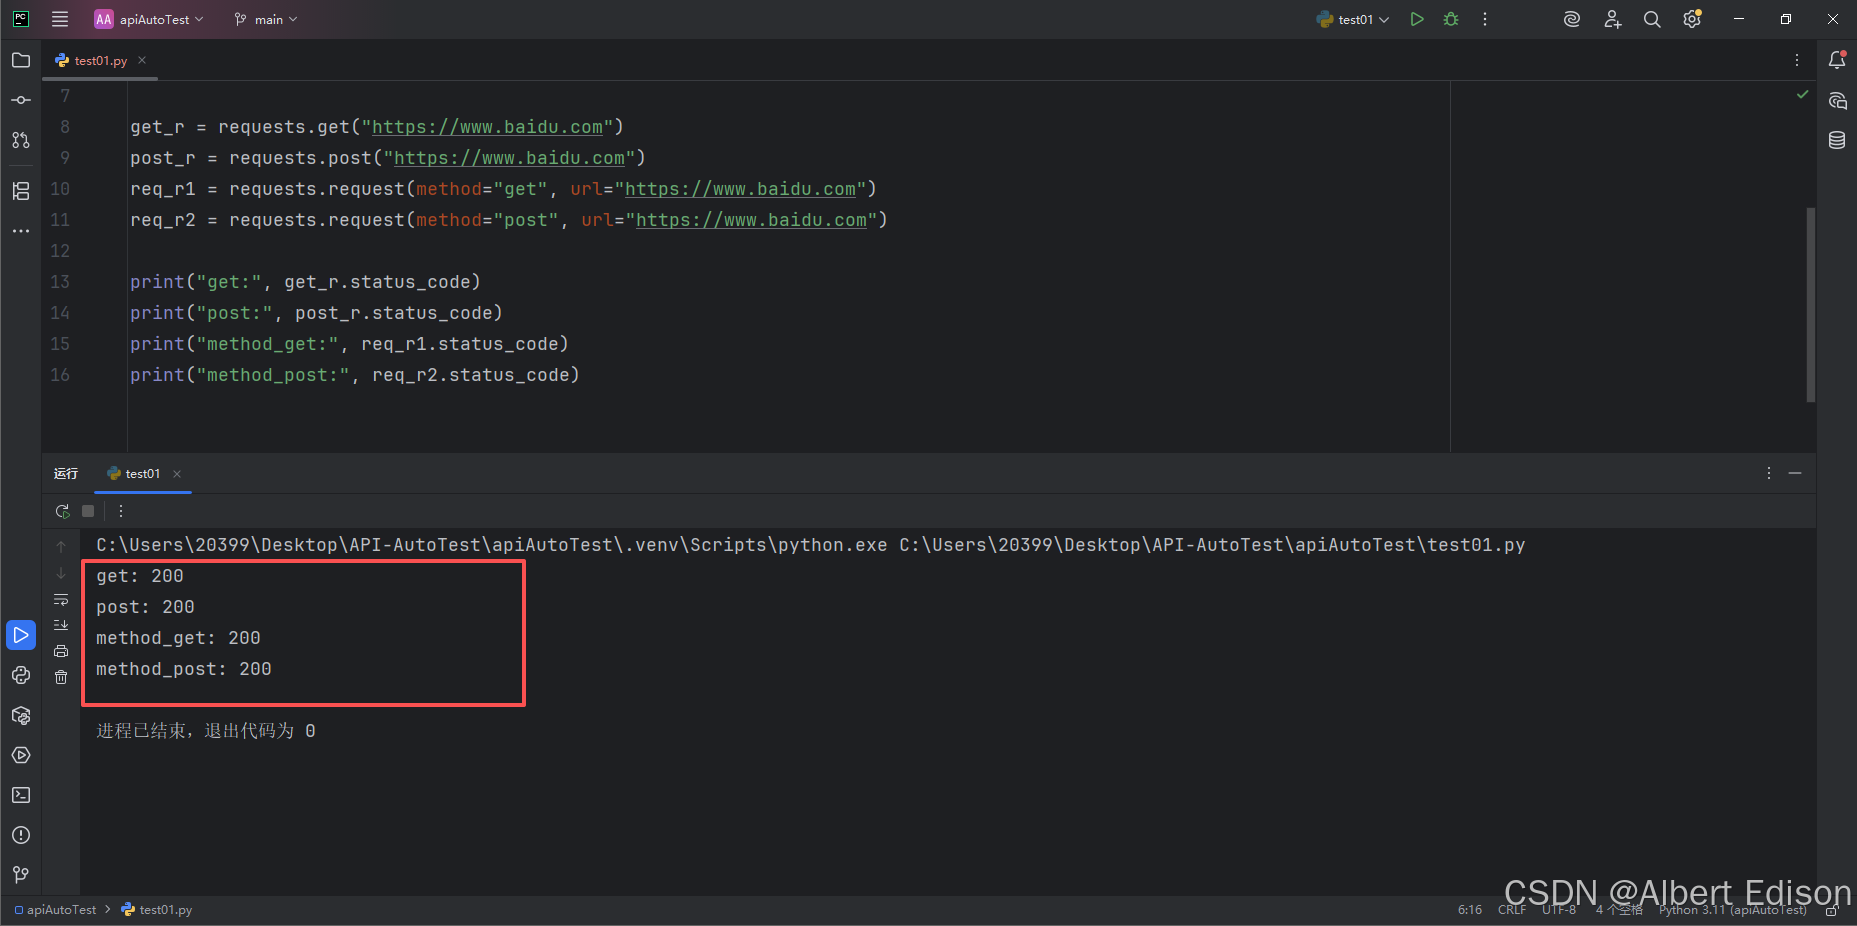
Task: Run test01 with the green play icon
Action: tap(1417, 19)
